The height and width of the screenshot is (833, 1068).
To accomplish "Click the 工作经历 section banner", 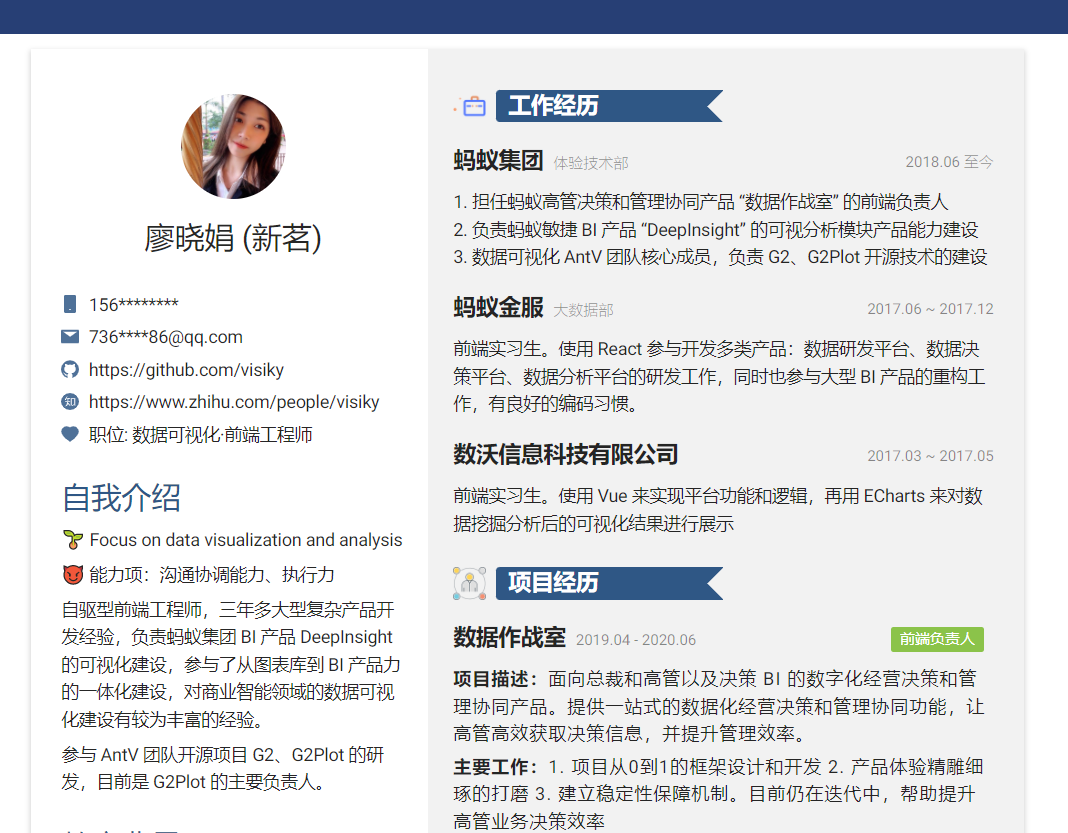I will coord(609,106).
